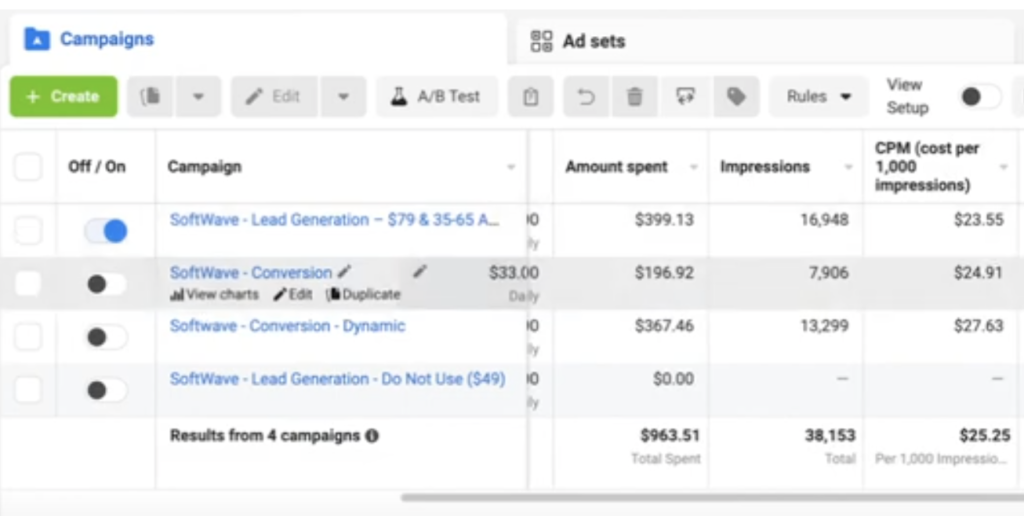Click the tag icon in the toolbar
This screenshot has height=516, width=1024.
(x=736, y=97)
